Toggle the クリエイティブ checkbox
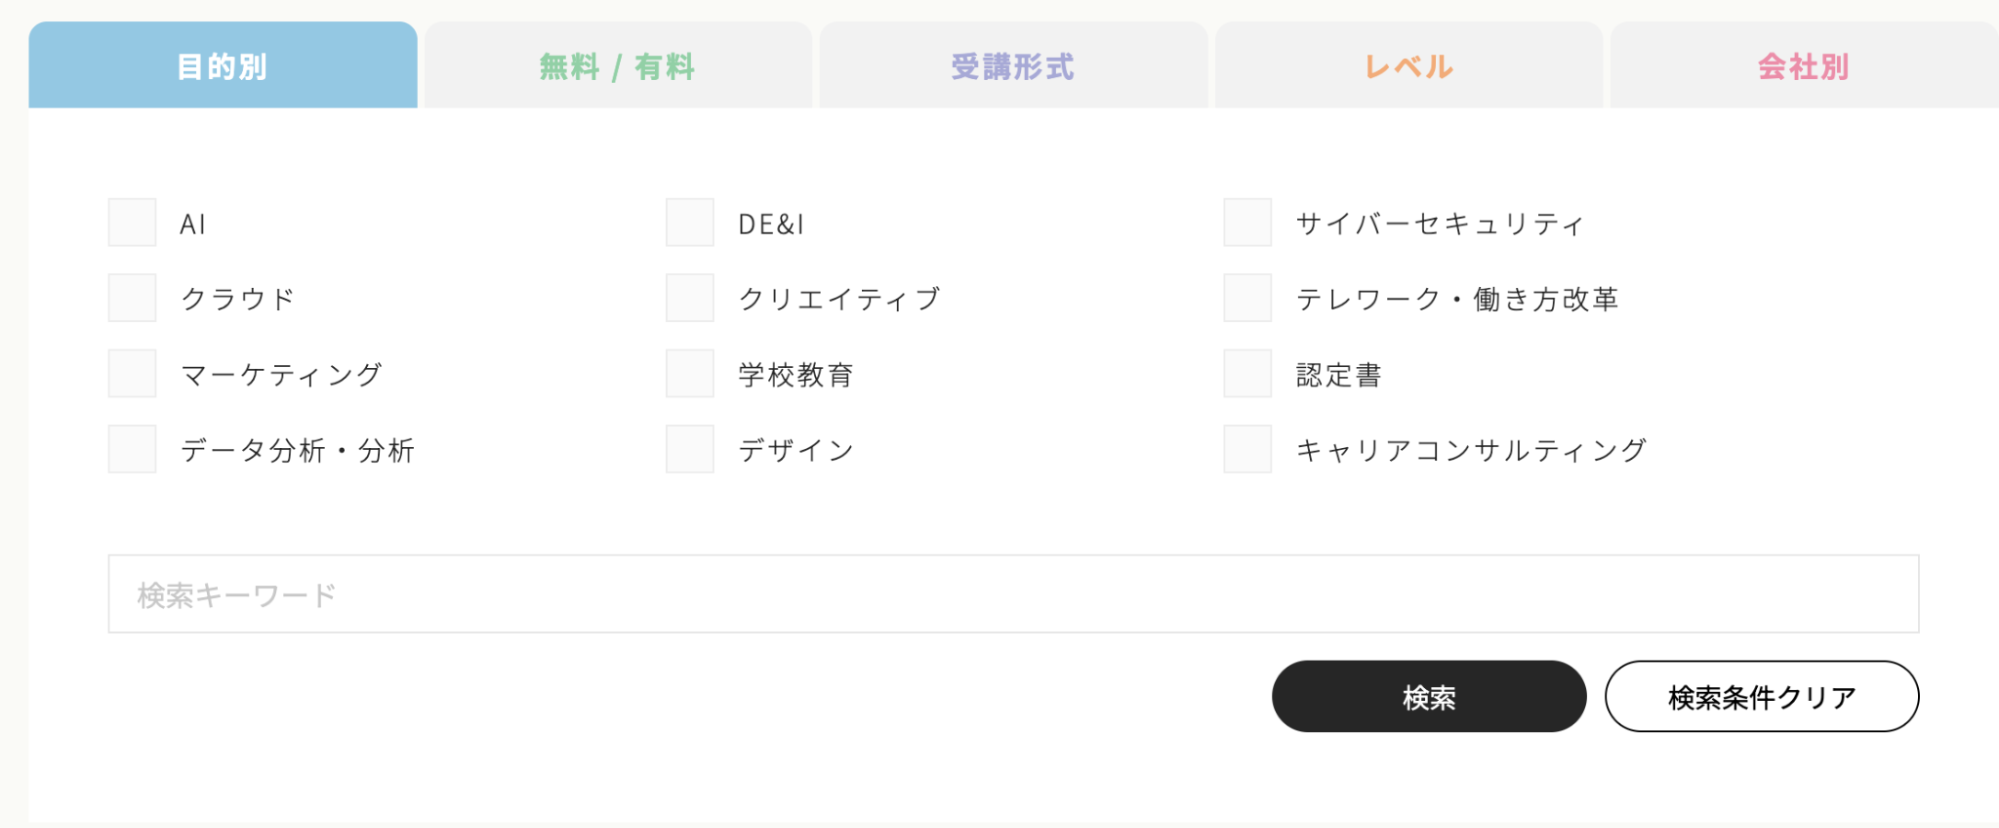 (x=690, y=298)
